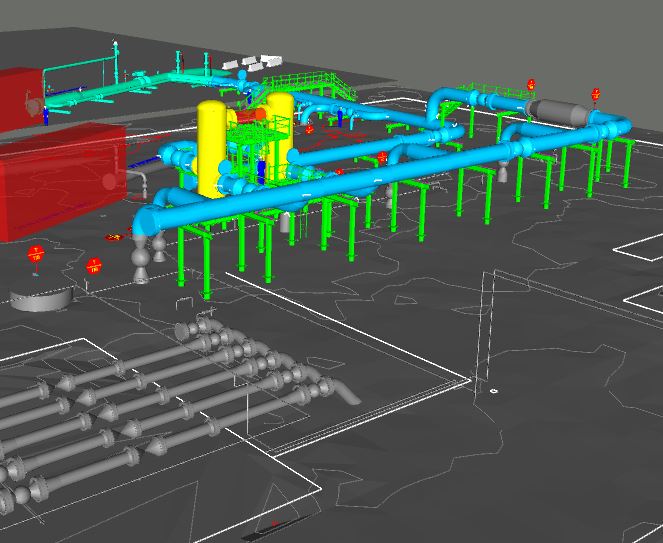The height and width of the screenshot is (543, 663).
Task: Select the orange horizontal vessel between yellow vessels
Action: point(251,115)
